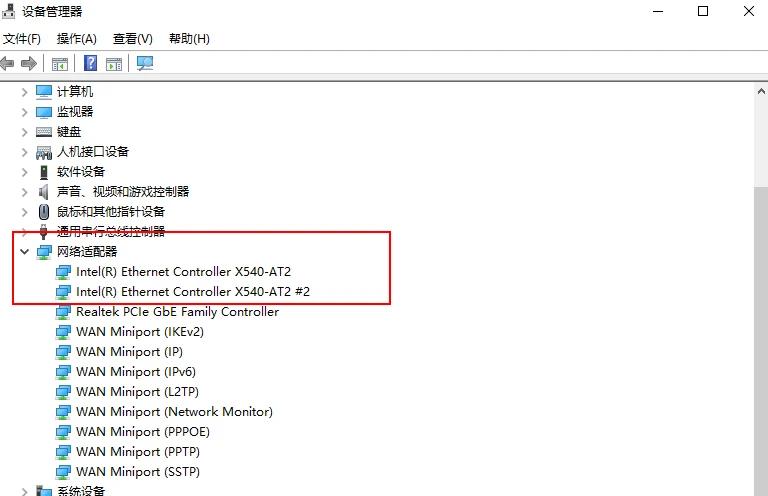Select WAN Miniport (Network Monitor)
This screenshot has height=496, width=768.
[174, 412]
